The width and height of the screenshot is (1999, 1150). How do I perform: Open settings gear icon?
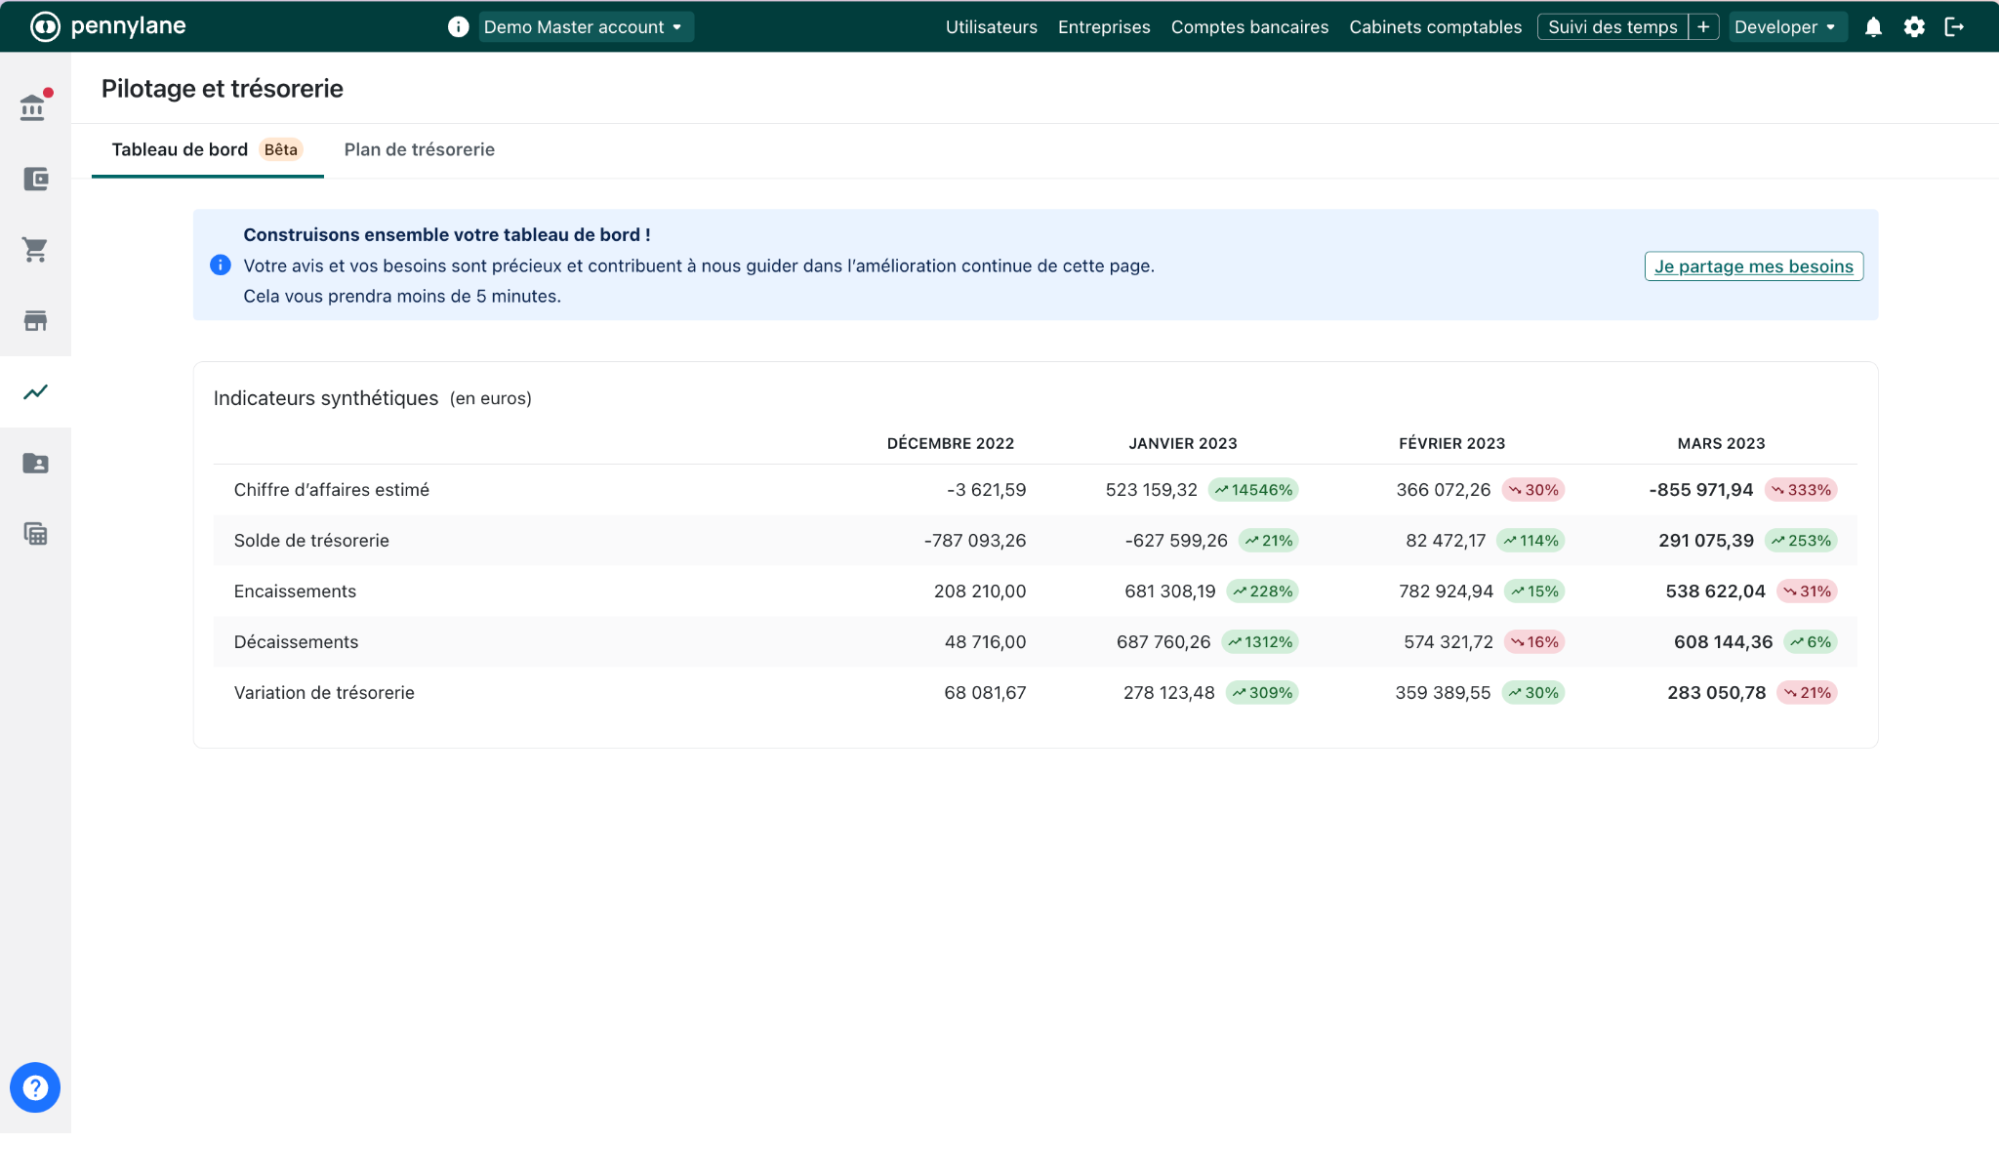pyautogui.click(x=1914, y=27)
